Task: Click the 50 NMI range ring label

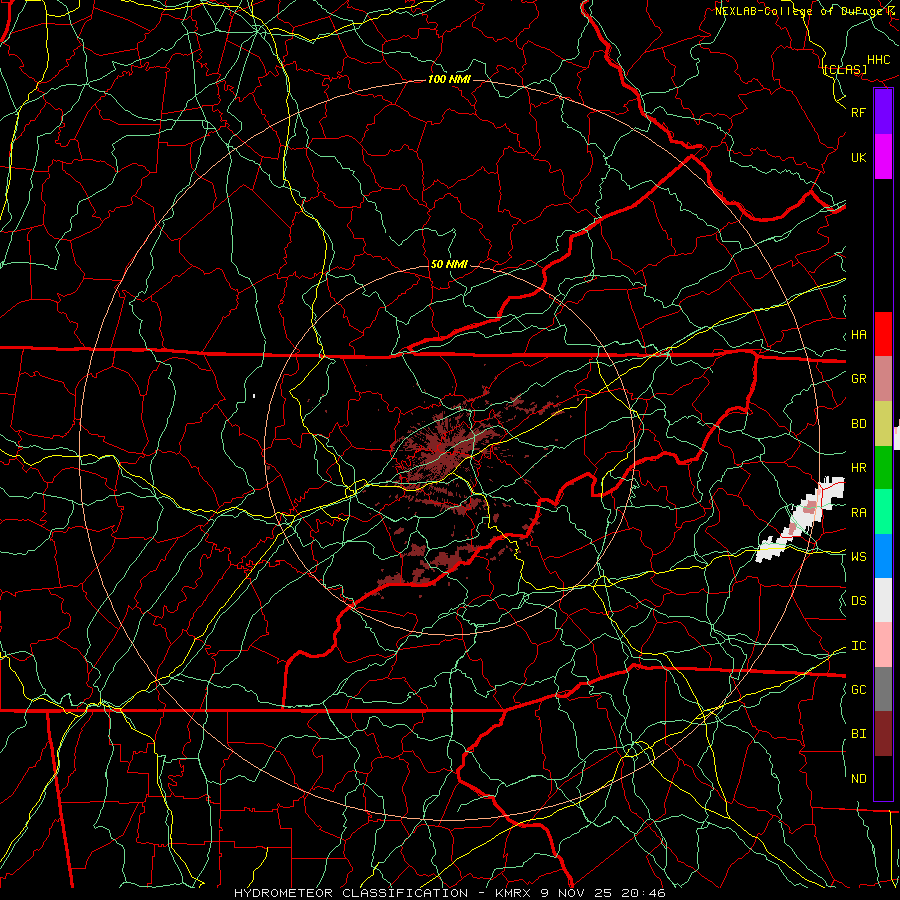Action: coord(449,264)
